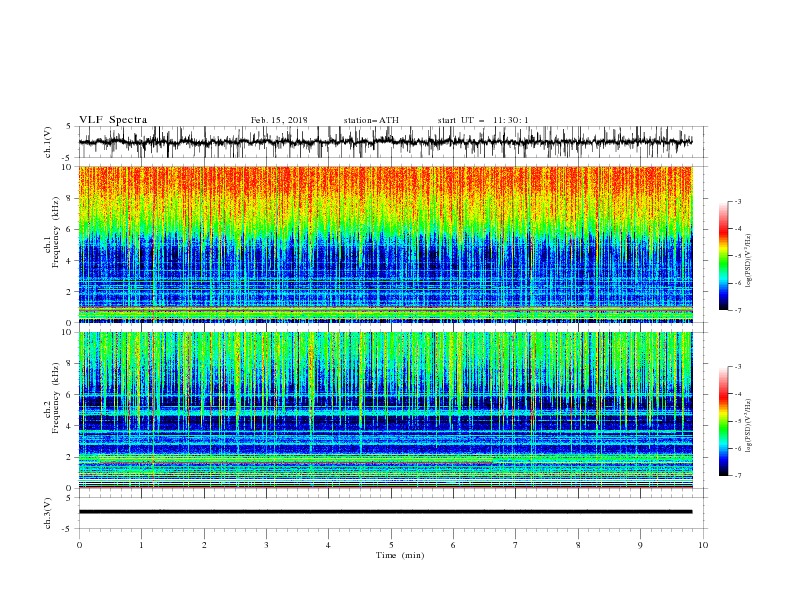Click time axis tick label "0"
The image size is (792, 612).
tap(79, 545)
